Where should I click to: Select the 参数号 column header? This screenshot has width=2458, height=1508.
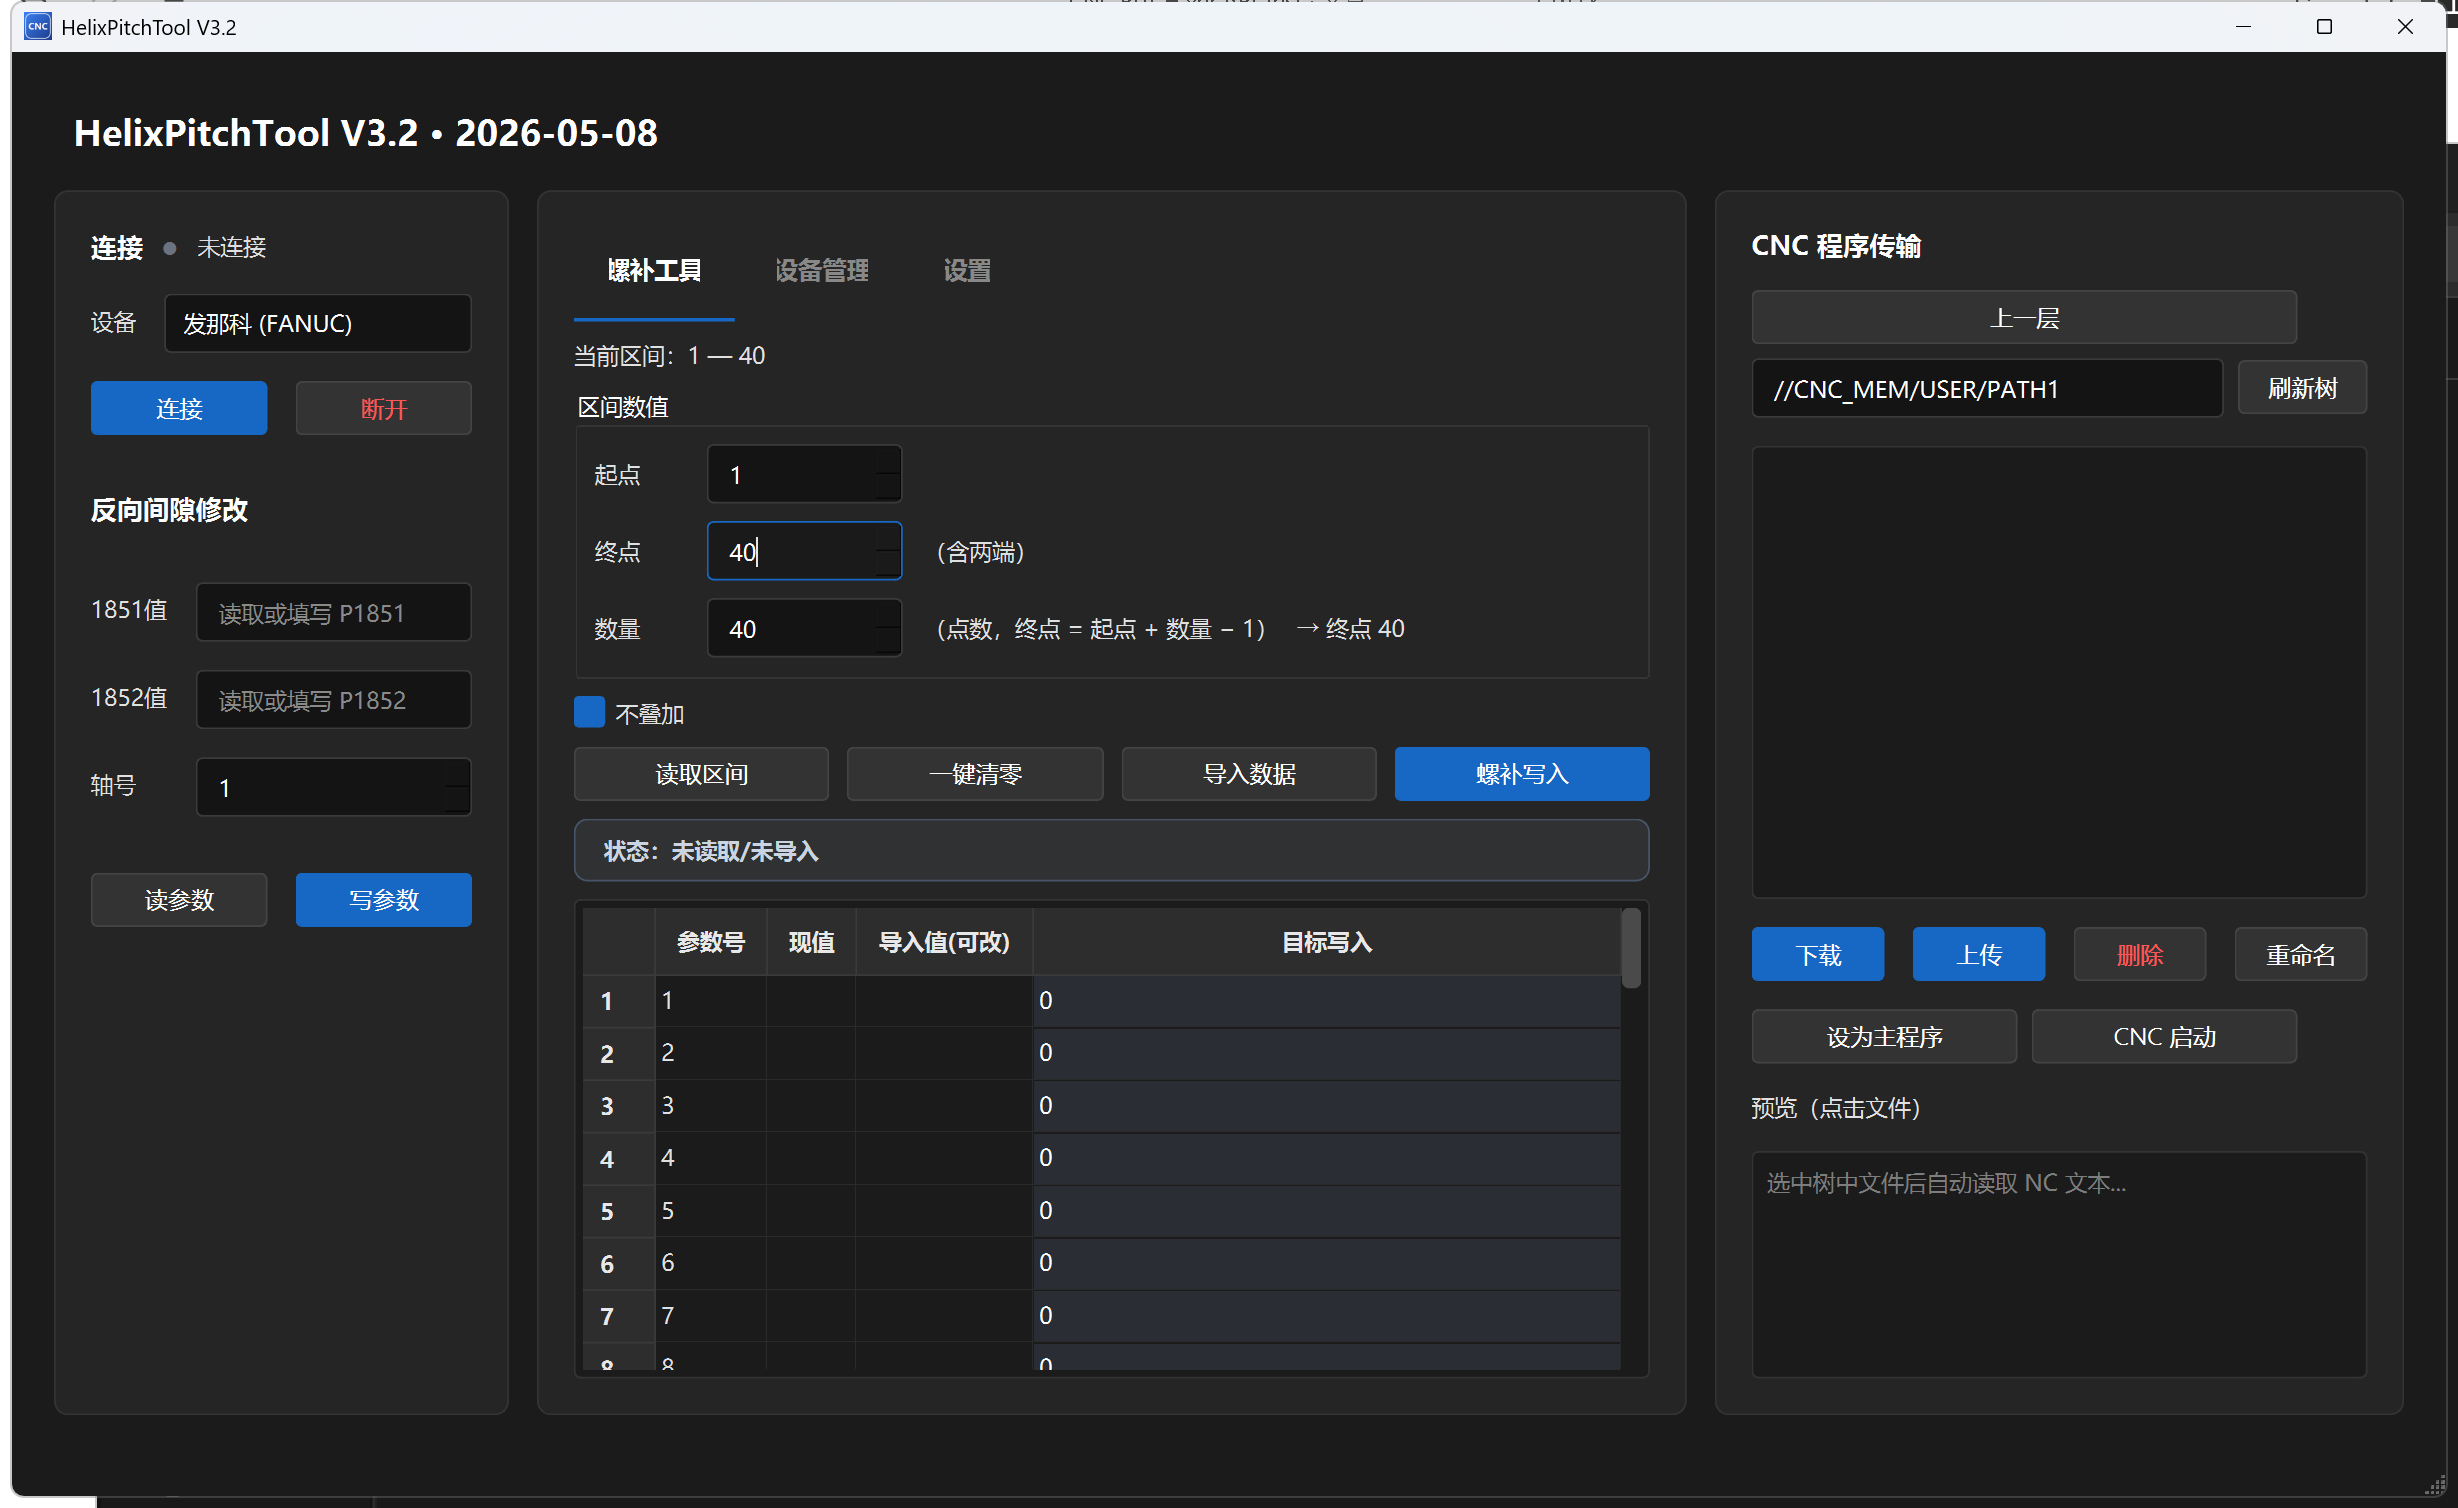pyautogui.click(x=710, y=942)
